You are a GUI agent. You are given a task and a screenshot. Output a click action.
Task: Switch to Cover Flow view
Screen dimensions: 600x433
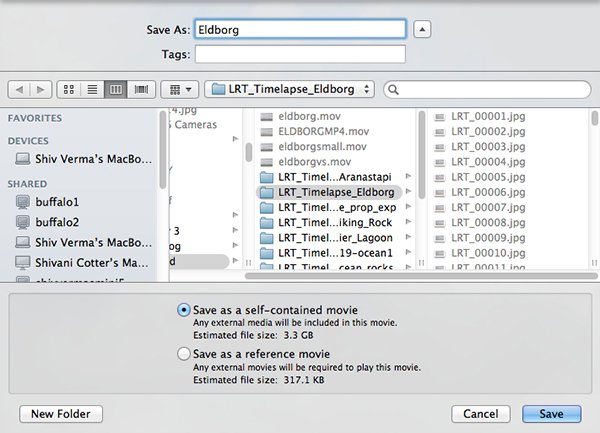(x=141, y=90)
